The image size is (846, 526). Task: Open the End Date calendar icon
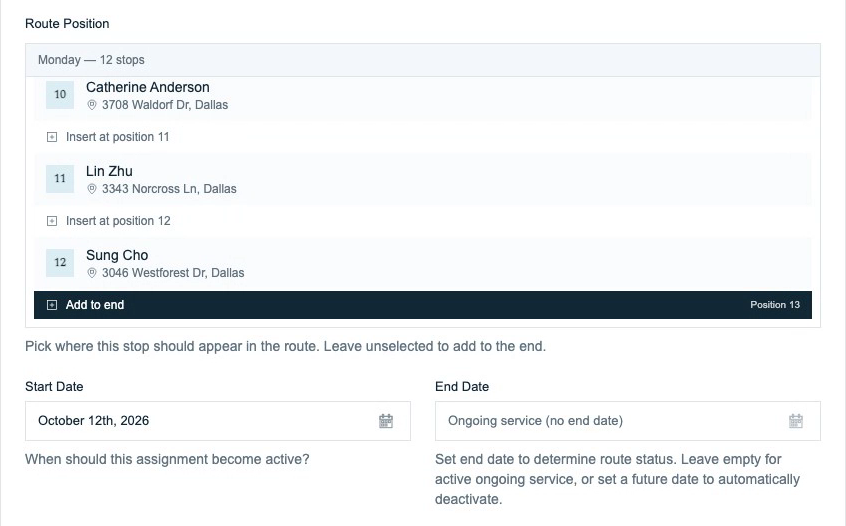coord(796,421)
